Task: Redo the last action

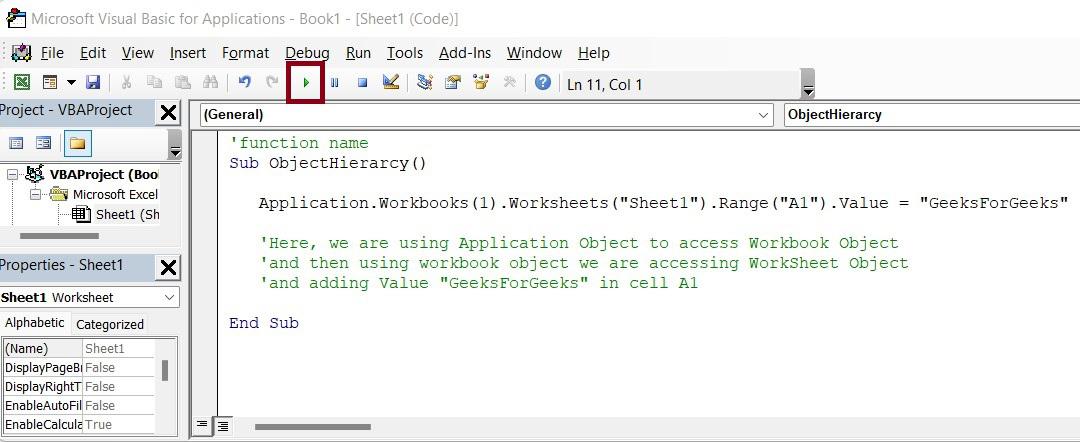Action: (x=272, y=83)
